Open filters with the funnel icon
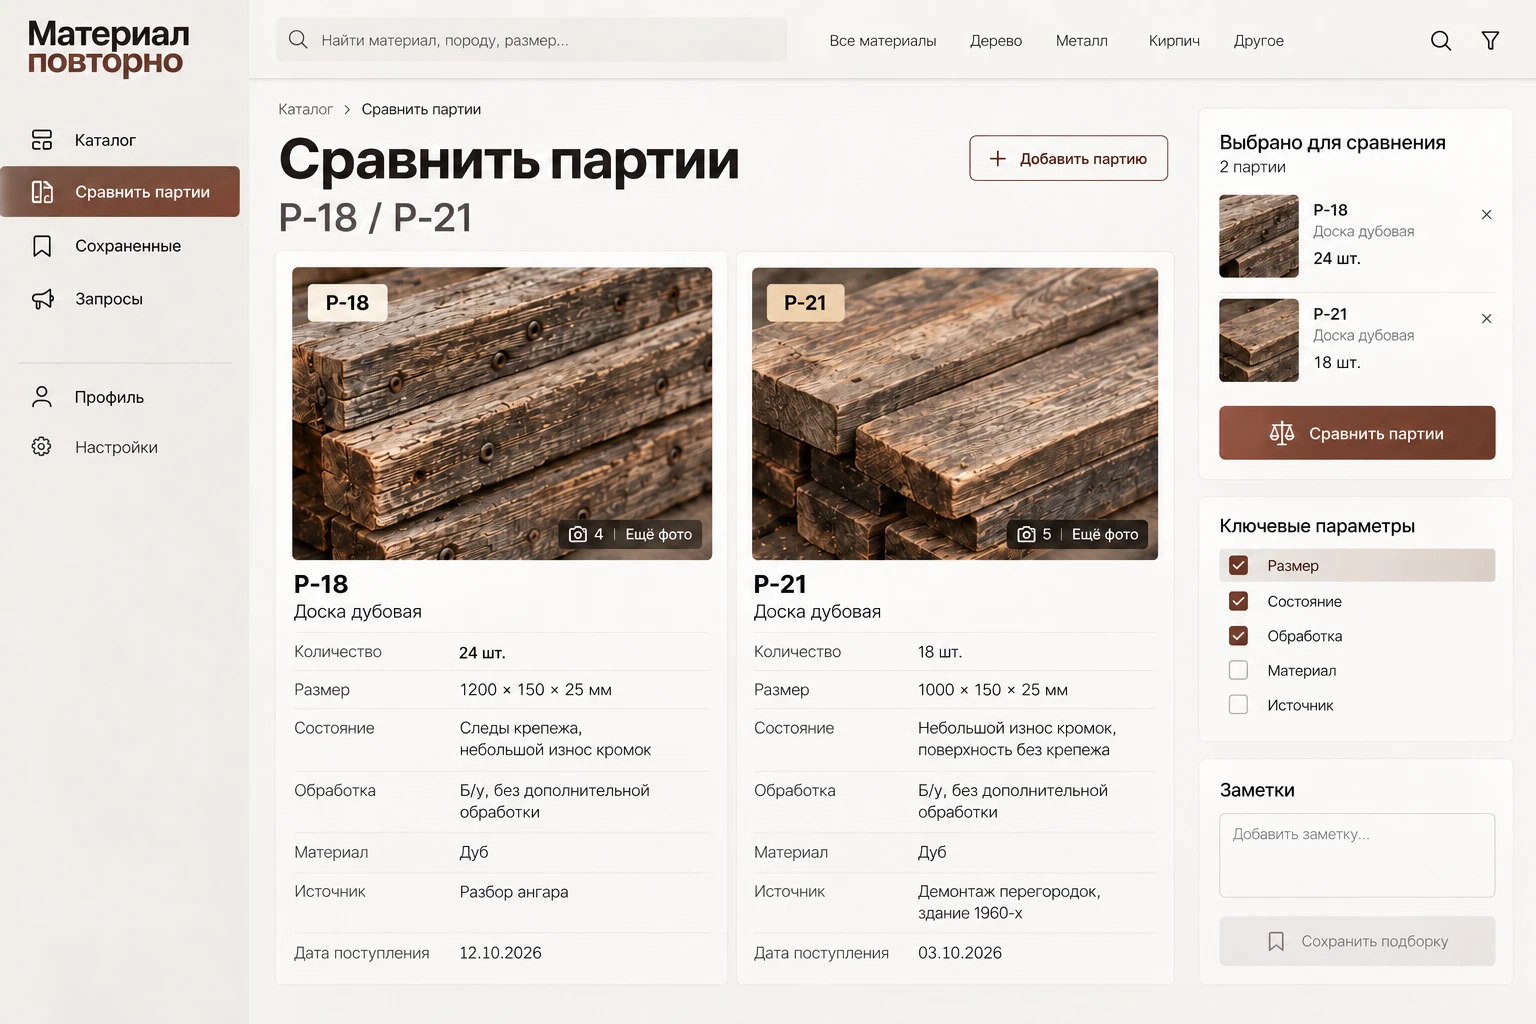Image resolution: width=1536 pixels, height=1024 pixels. (x=1490, y=40)
